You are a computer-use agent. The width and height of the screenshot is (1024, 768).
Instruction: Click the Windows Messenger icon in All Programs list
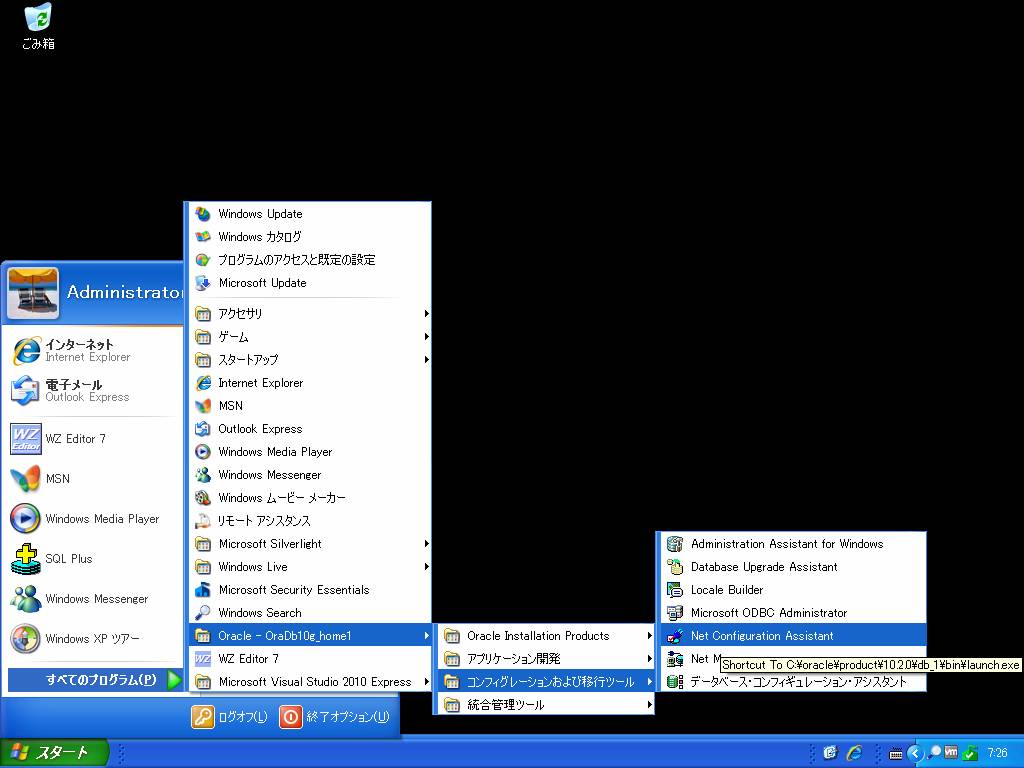[203, 475]
